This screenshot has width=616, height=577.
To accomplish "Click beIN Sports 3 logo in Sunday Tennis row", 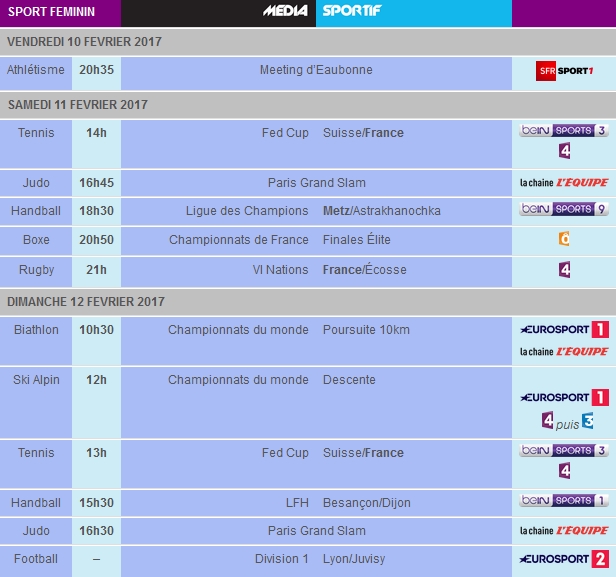I will [564, 450].
